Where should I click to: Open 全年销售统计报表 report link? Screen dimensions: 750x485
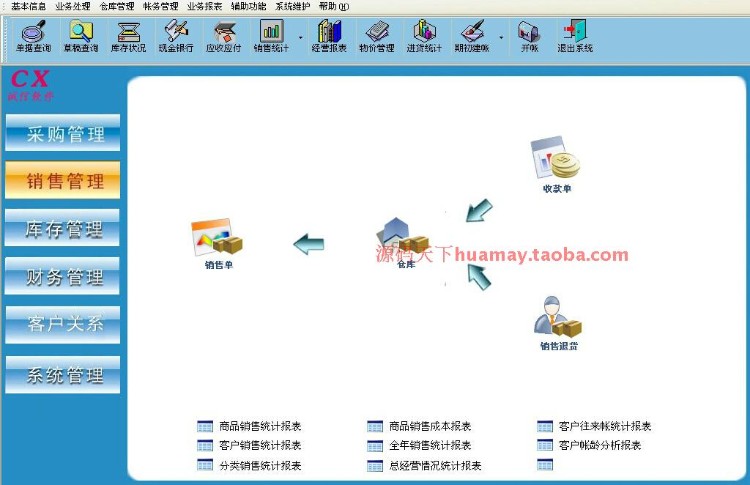point(430,445)
